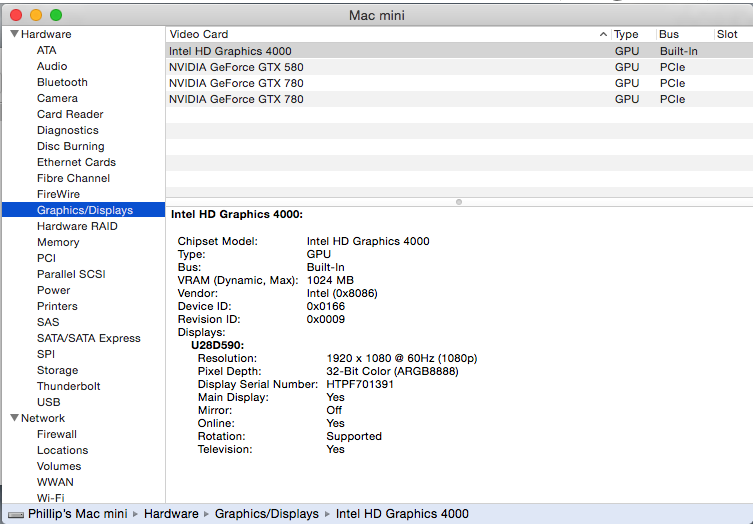Click Graphics/Displays in the path bar
753x524 pixels.
[x=267, y=514]
